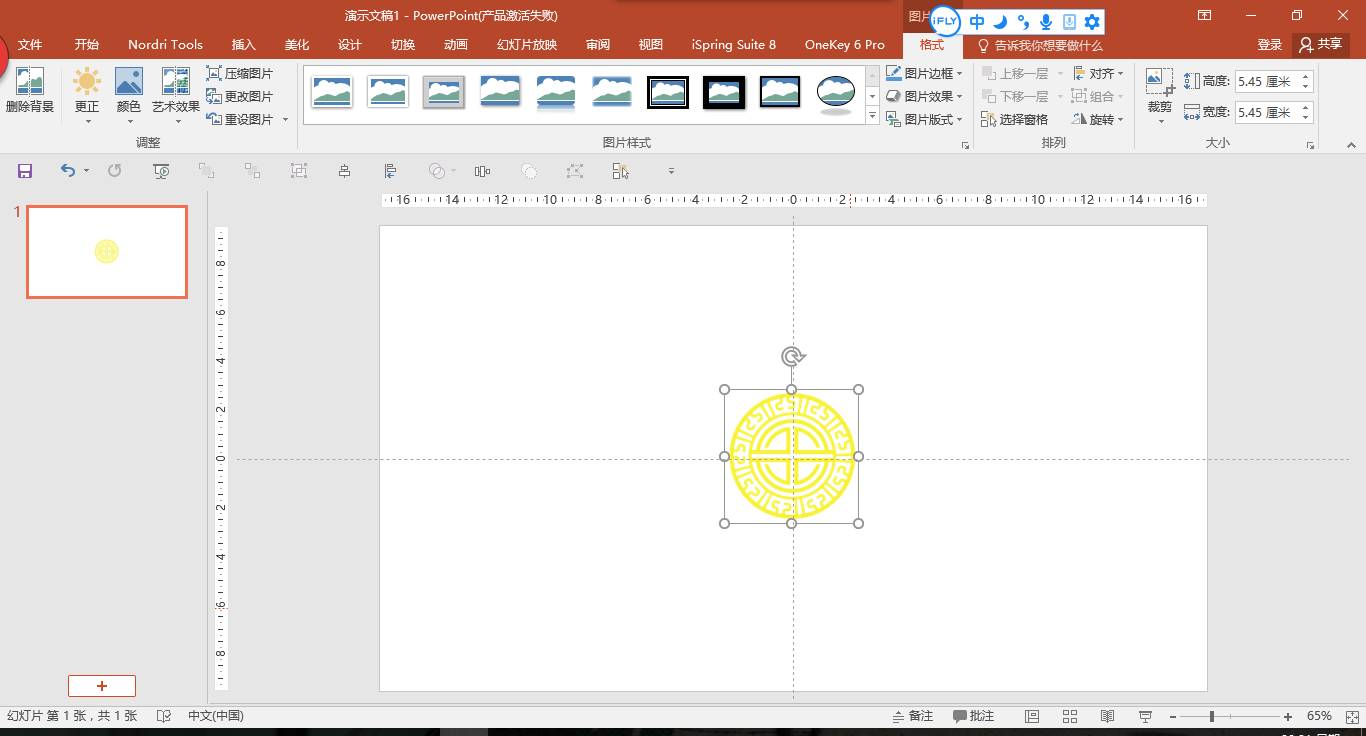Switch to Normal view icon in status bar
The image size is (1366, 736).
(x=1032, y=716)
